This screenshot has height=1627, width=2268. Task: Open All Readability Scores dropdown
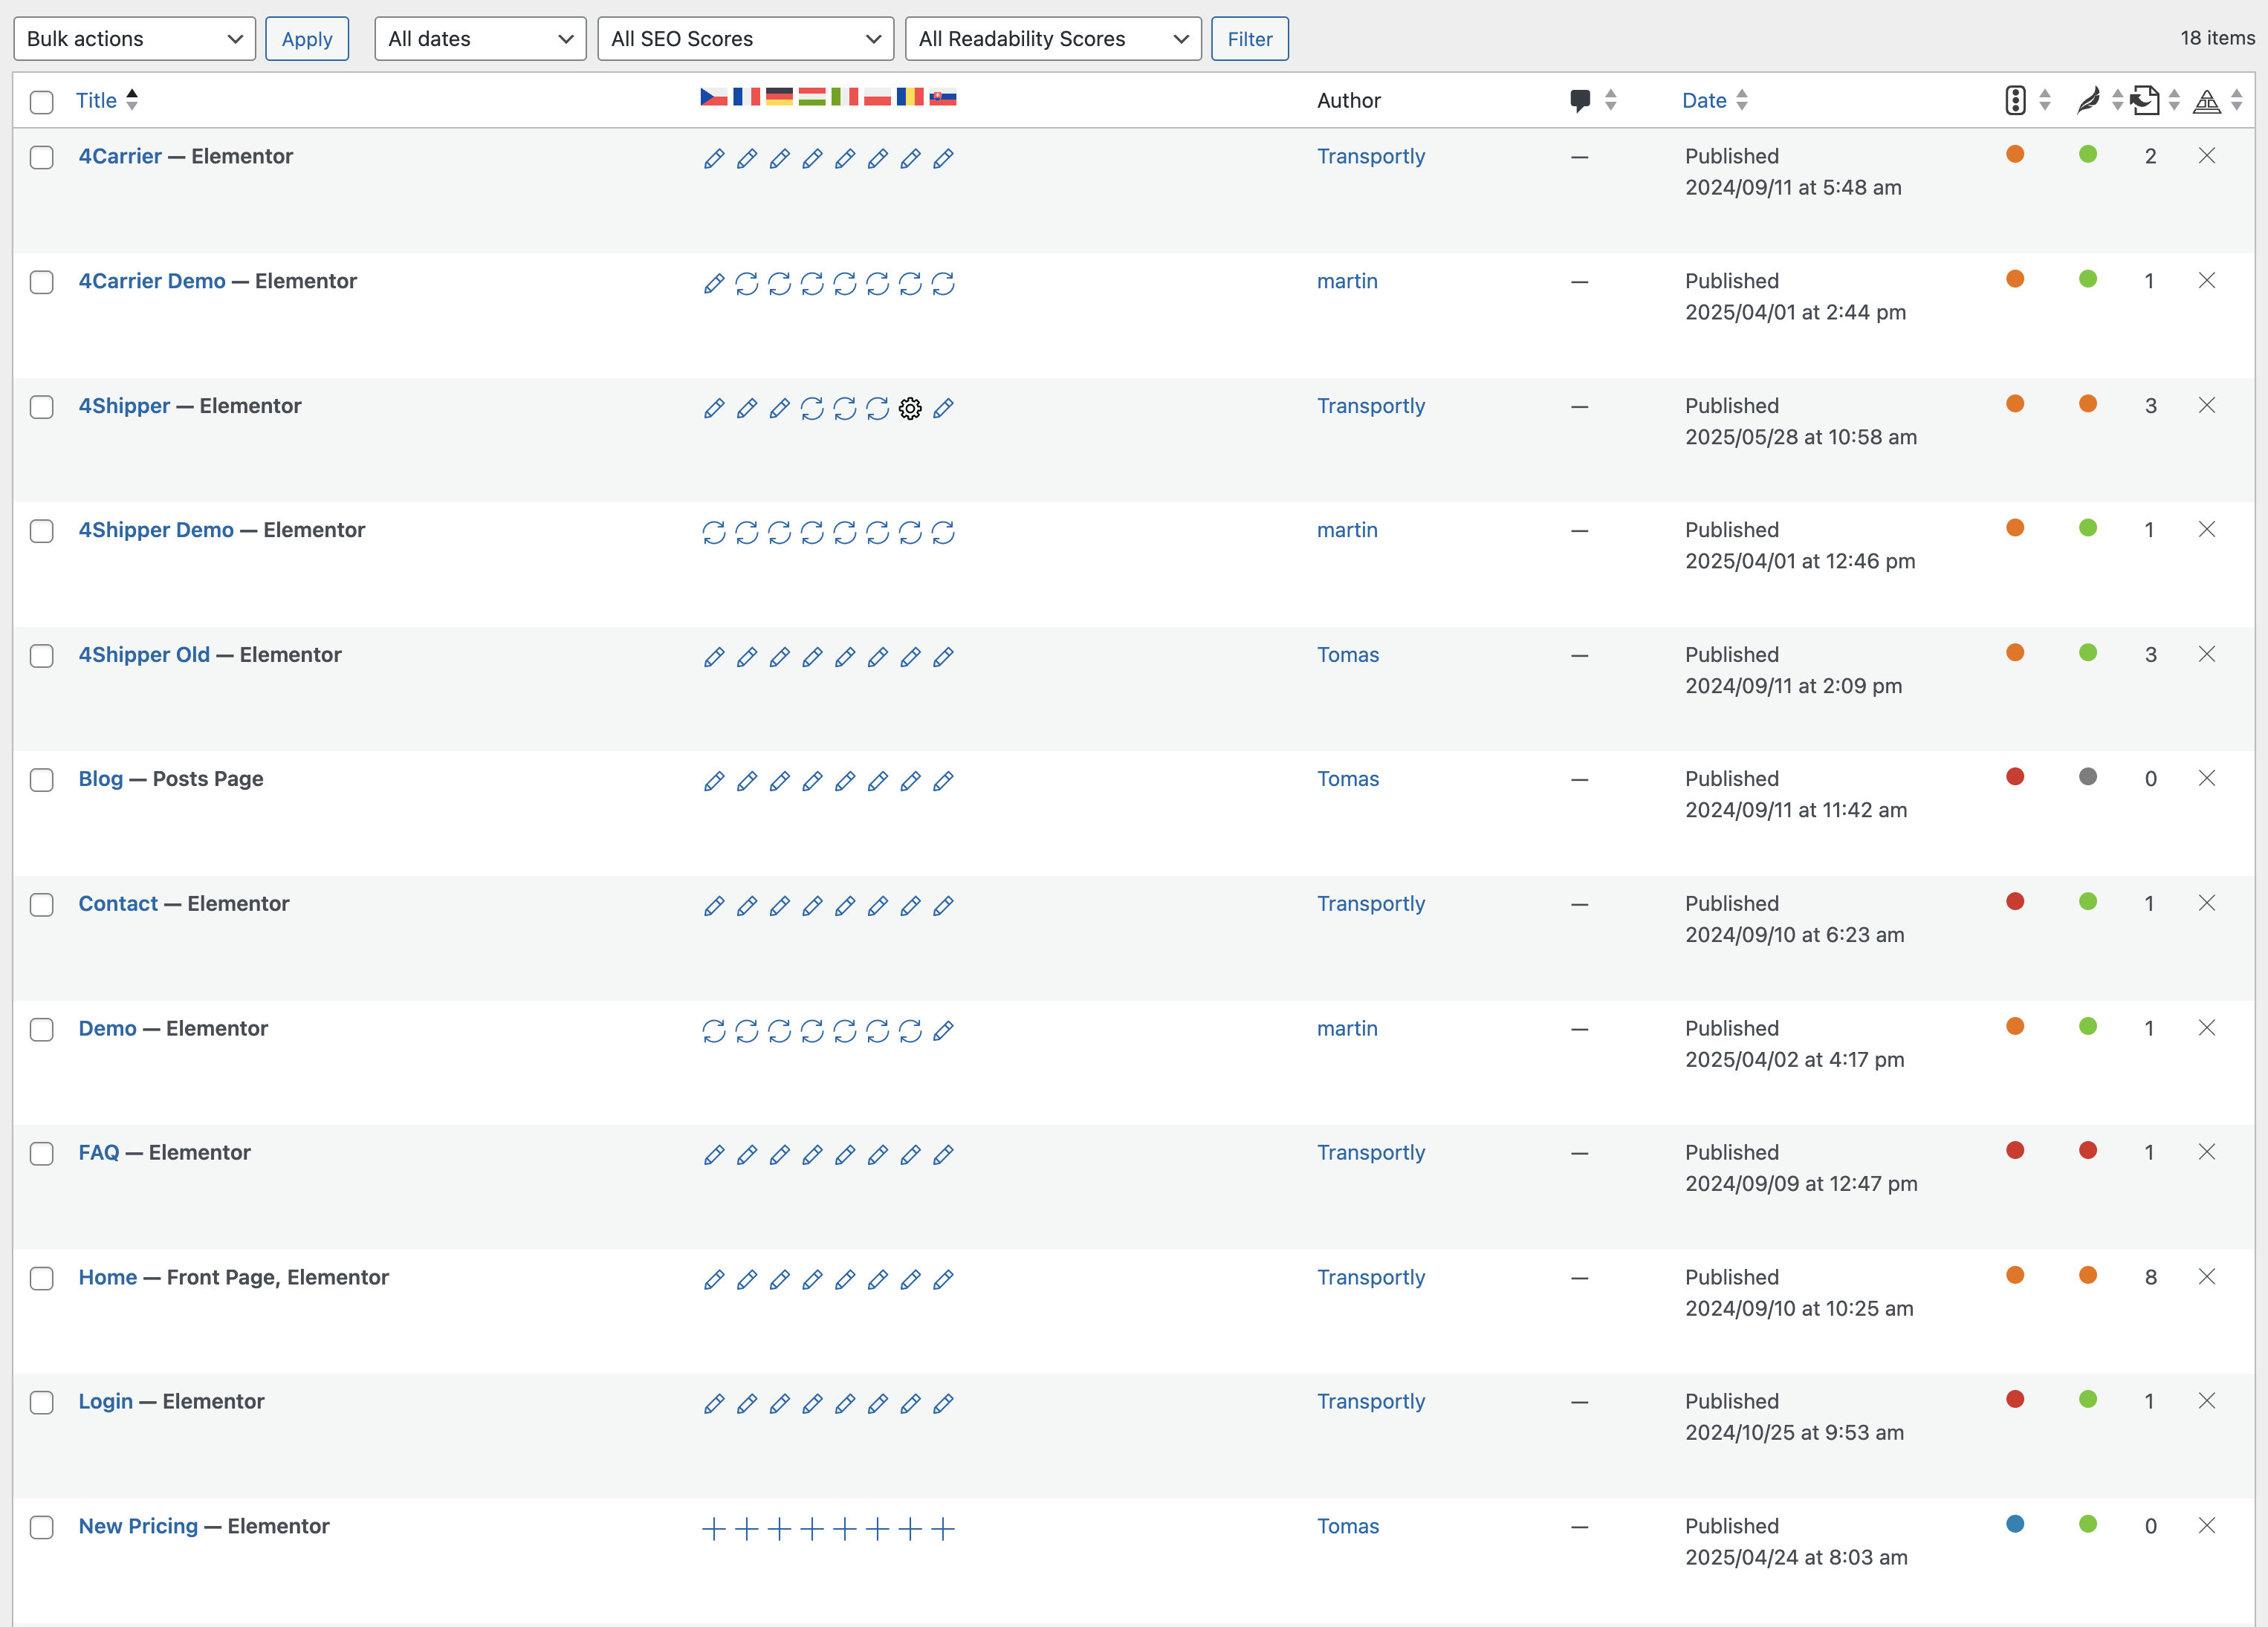click(x=1052, y=39)
